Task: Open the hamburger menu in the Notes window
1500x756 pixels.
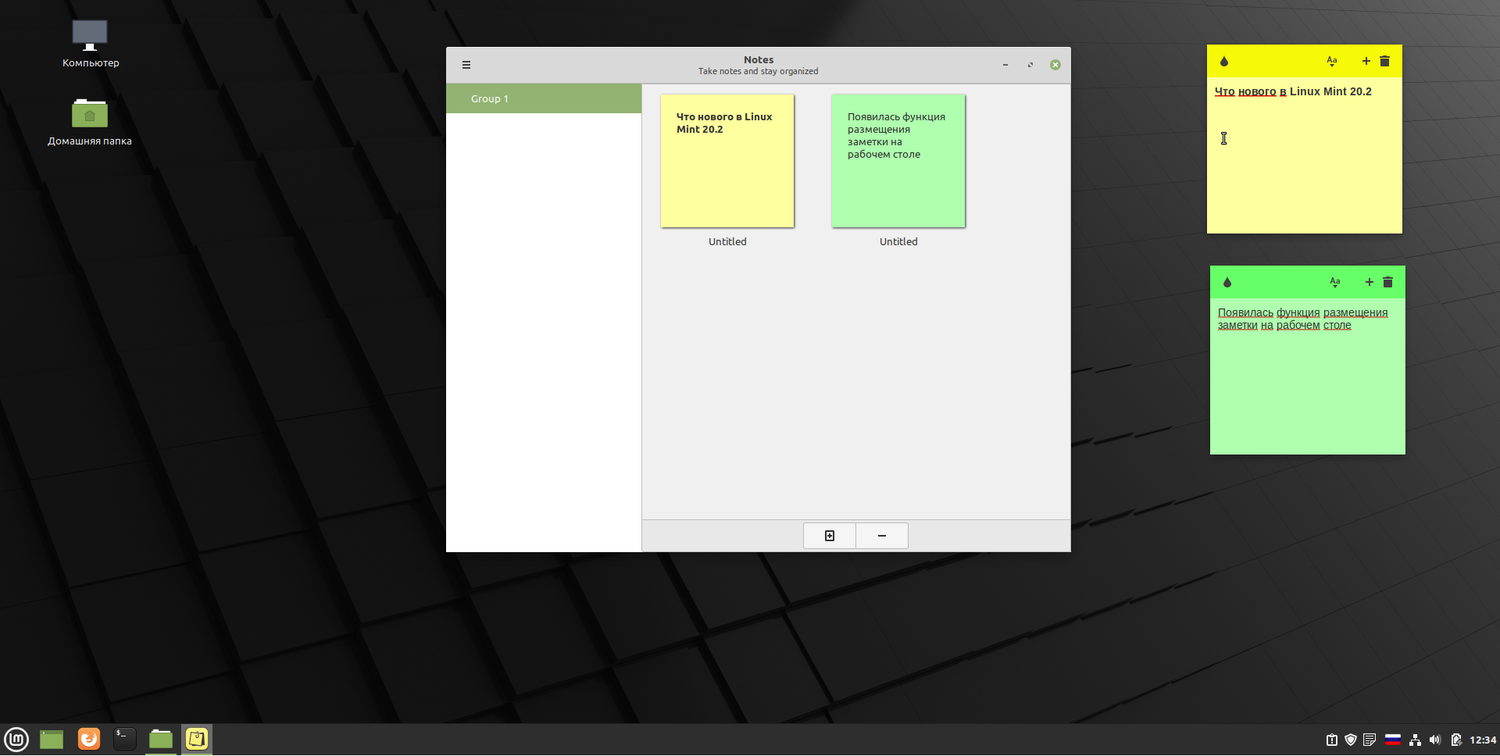Action: coord(466,65)
